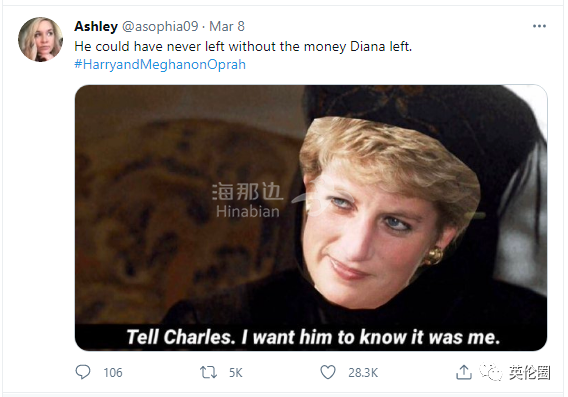
Task: Open the @asophia09 handle link
Action: (160, 26)
